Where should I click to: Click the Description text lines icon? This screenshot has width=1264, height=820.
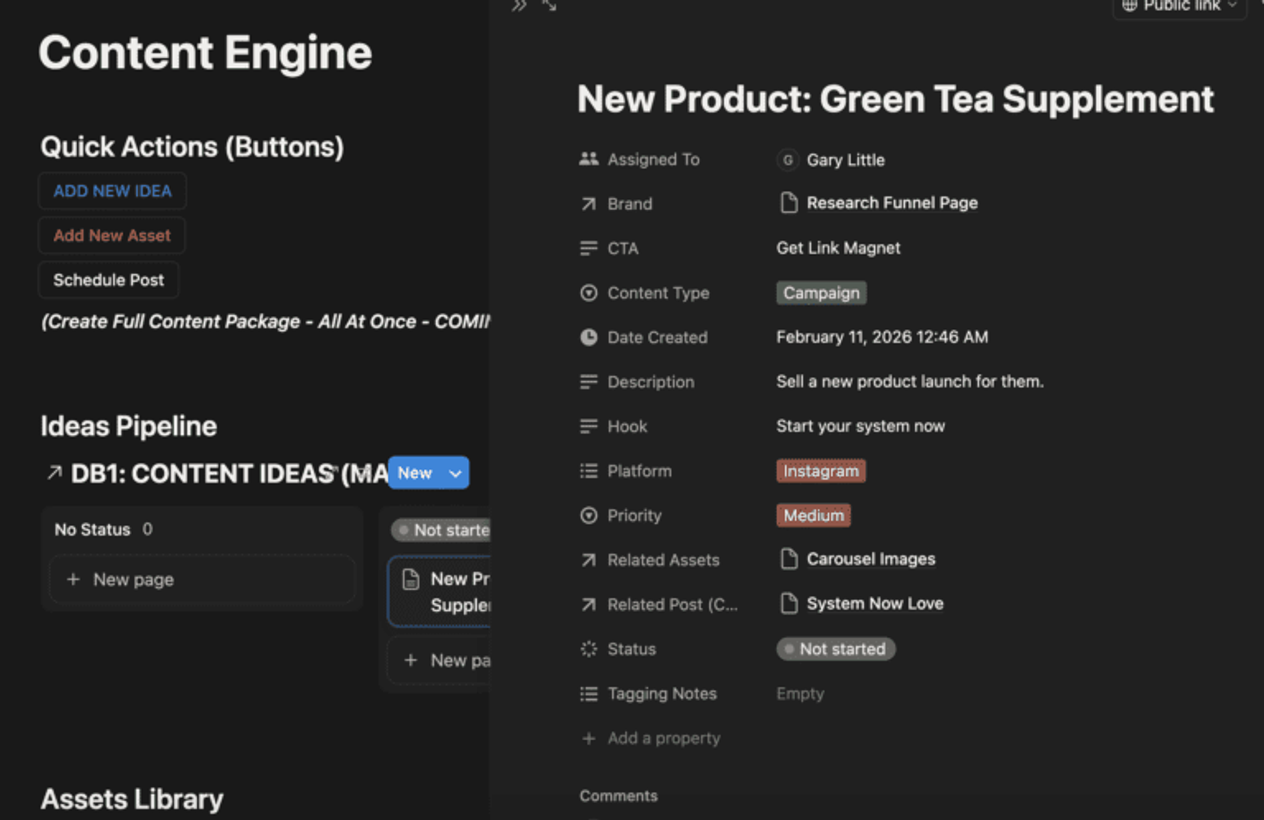coord(588,382)
